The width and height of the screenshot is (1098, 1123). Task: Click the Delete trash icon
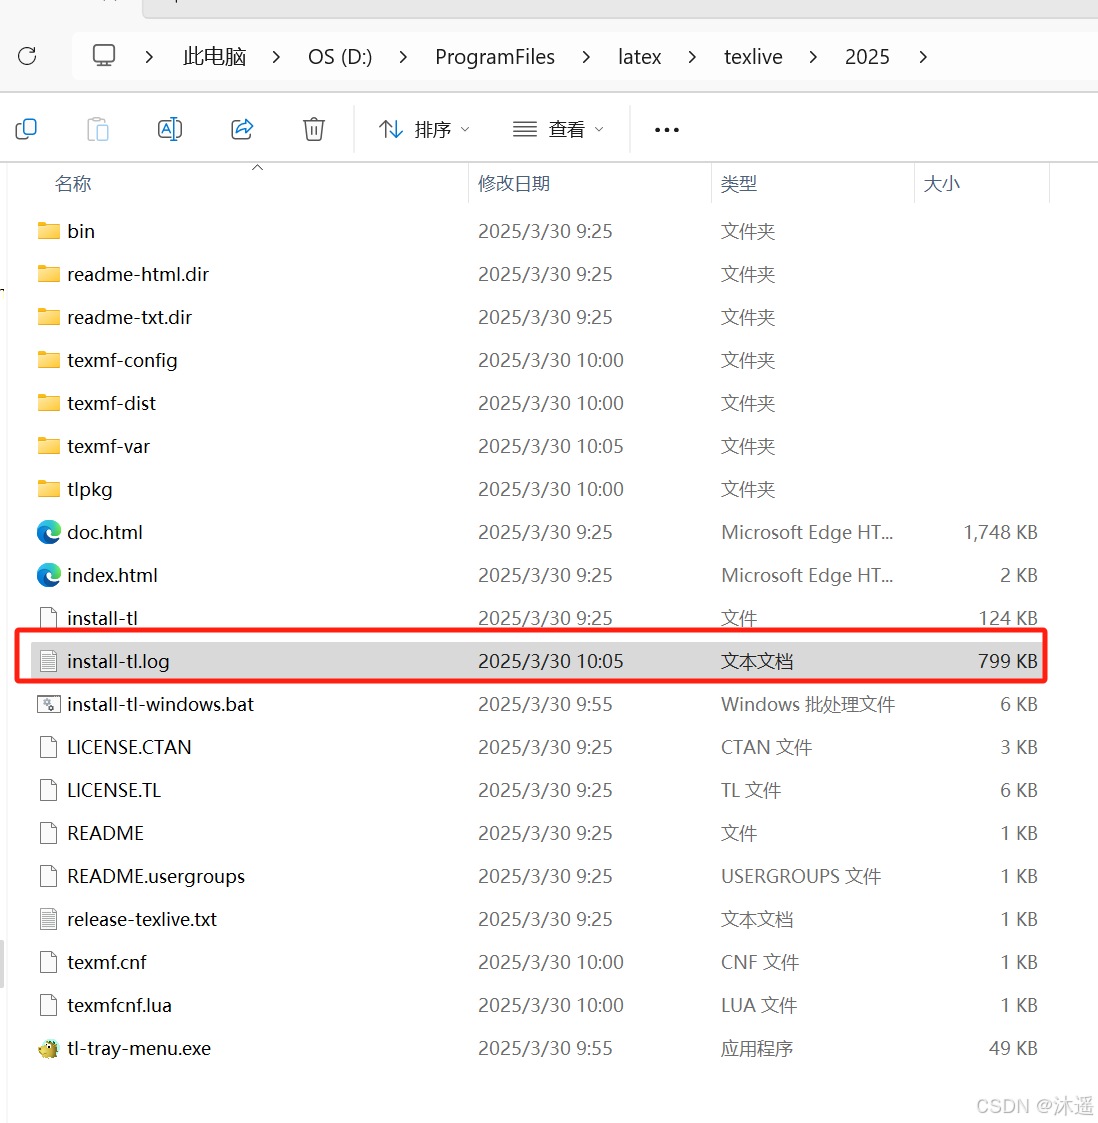tap(314, 129)
